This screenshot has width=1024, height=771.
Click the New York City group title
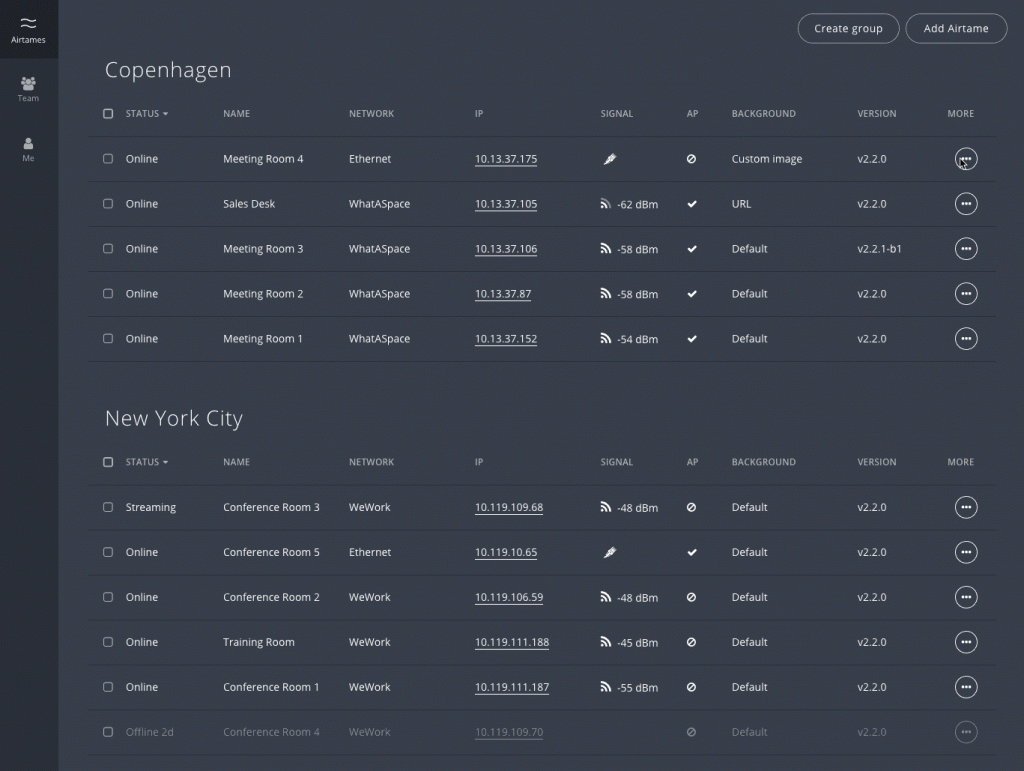[x=174, y=418]
